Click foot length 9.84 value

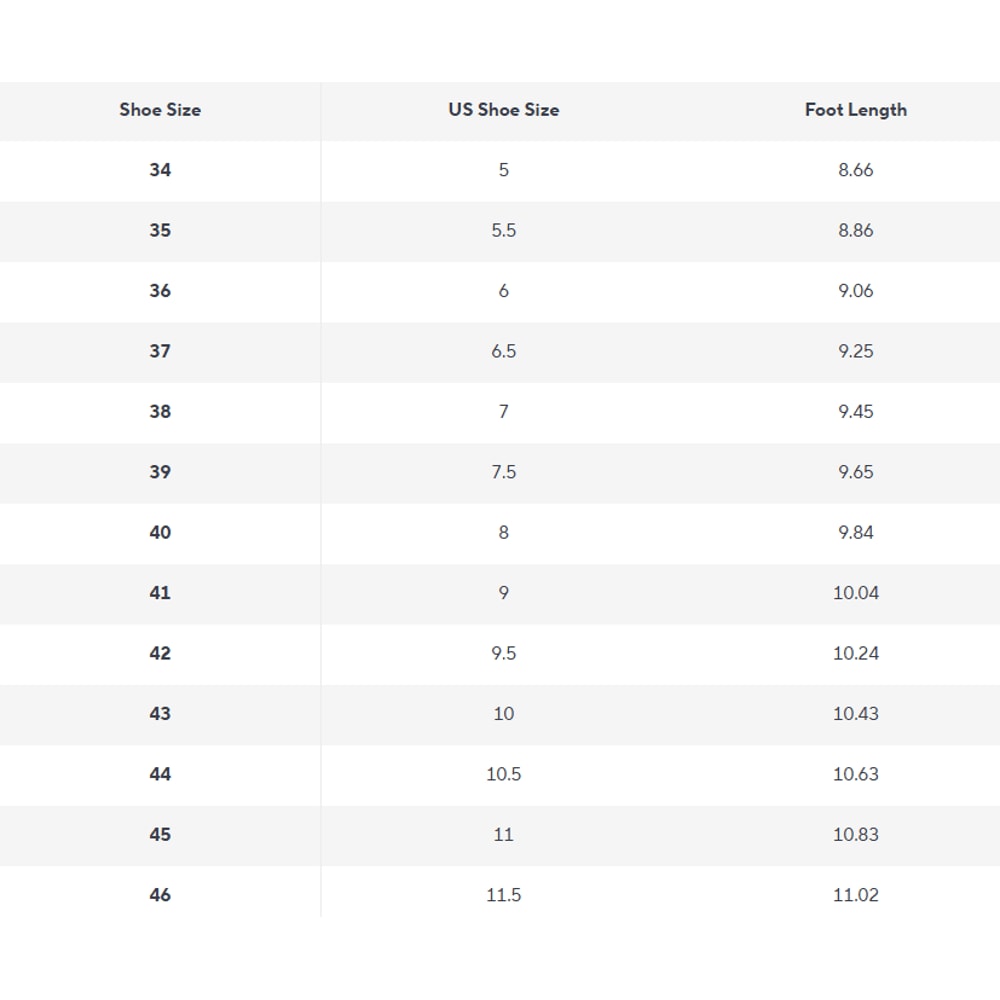[855, 532]
